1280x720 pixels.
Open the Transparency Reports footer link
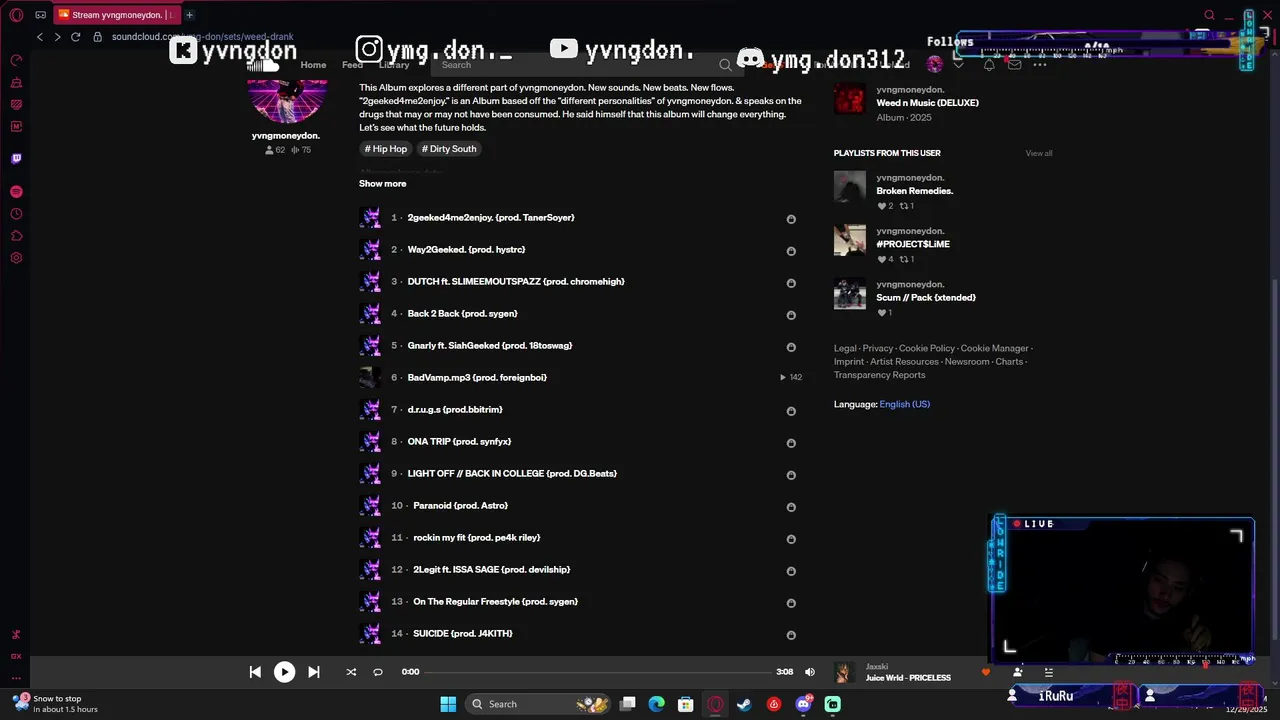pos(880,375)
